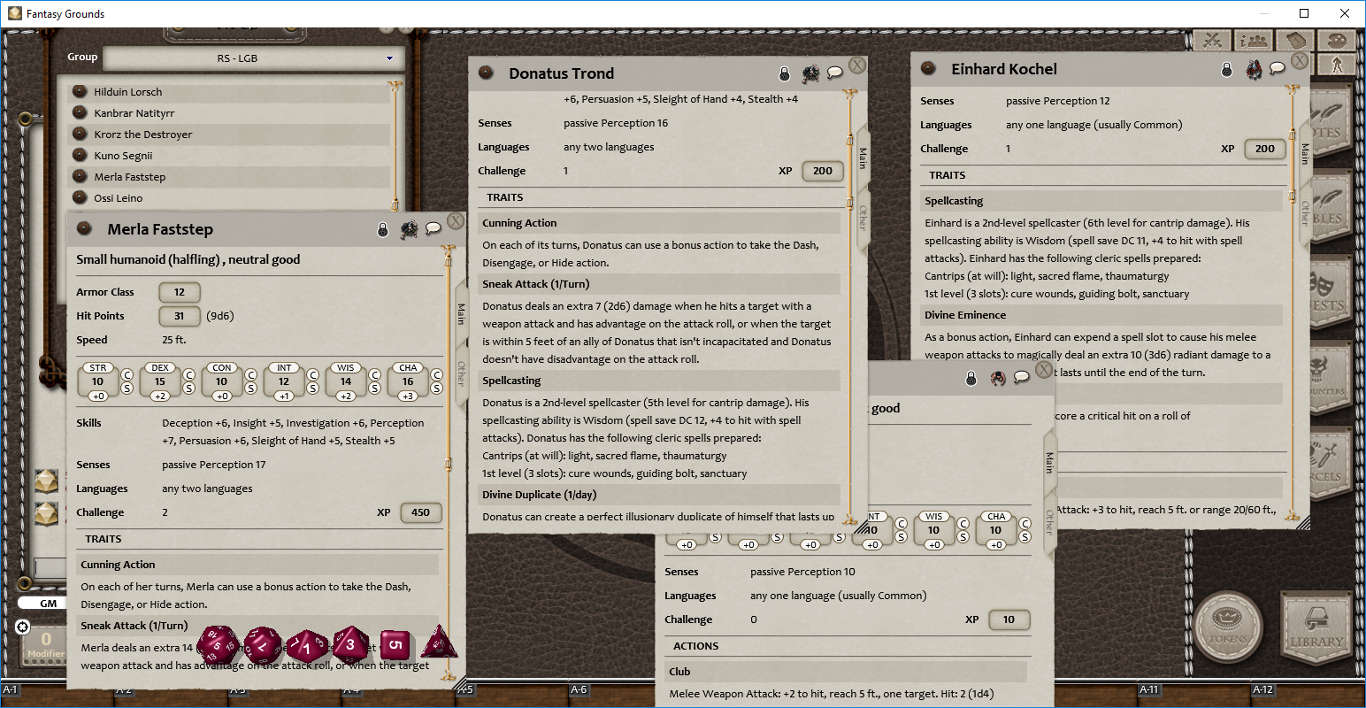Screen dimensions: 1366x708
Task: Click the map image icon in the top toolbar
Action: coord(1294,40)
